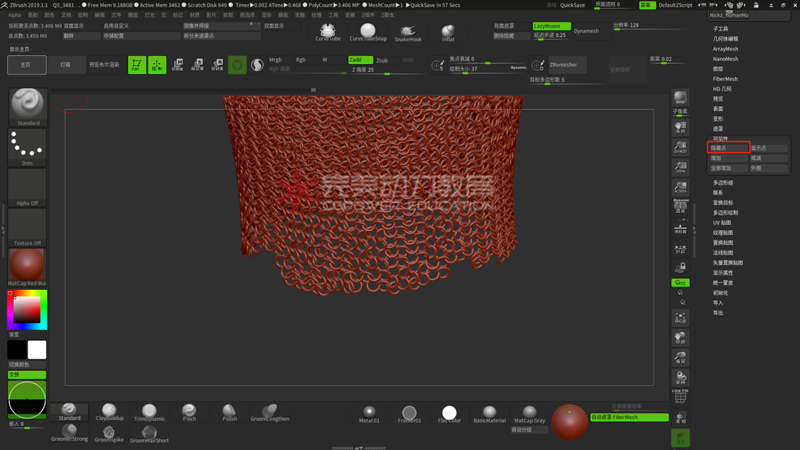This screenshot has width=800, height=450.
Task: Click the Inflat brush icon
Action: [x=448, y=31]
